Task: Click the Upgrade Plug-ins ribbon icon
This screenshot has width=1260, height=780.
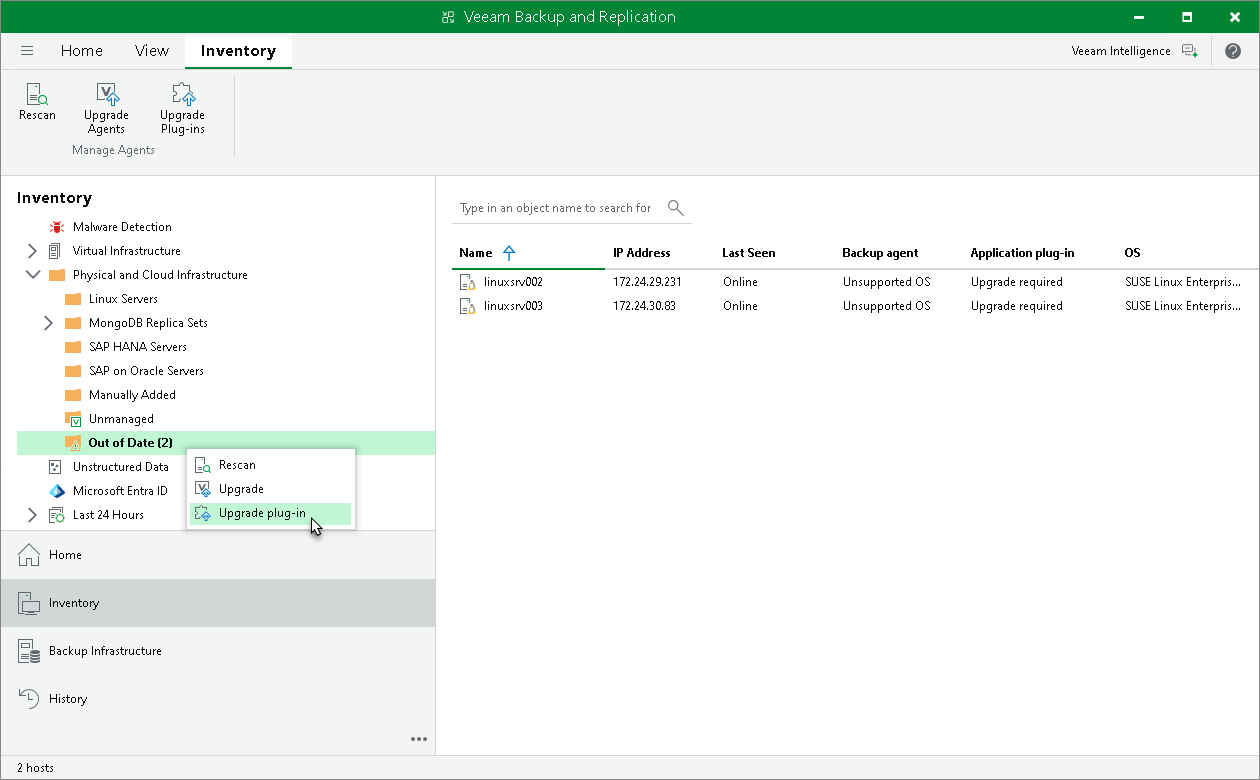Action: [x=182, y=108]
